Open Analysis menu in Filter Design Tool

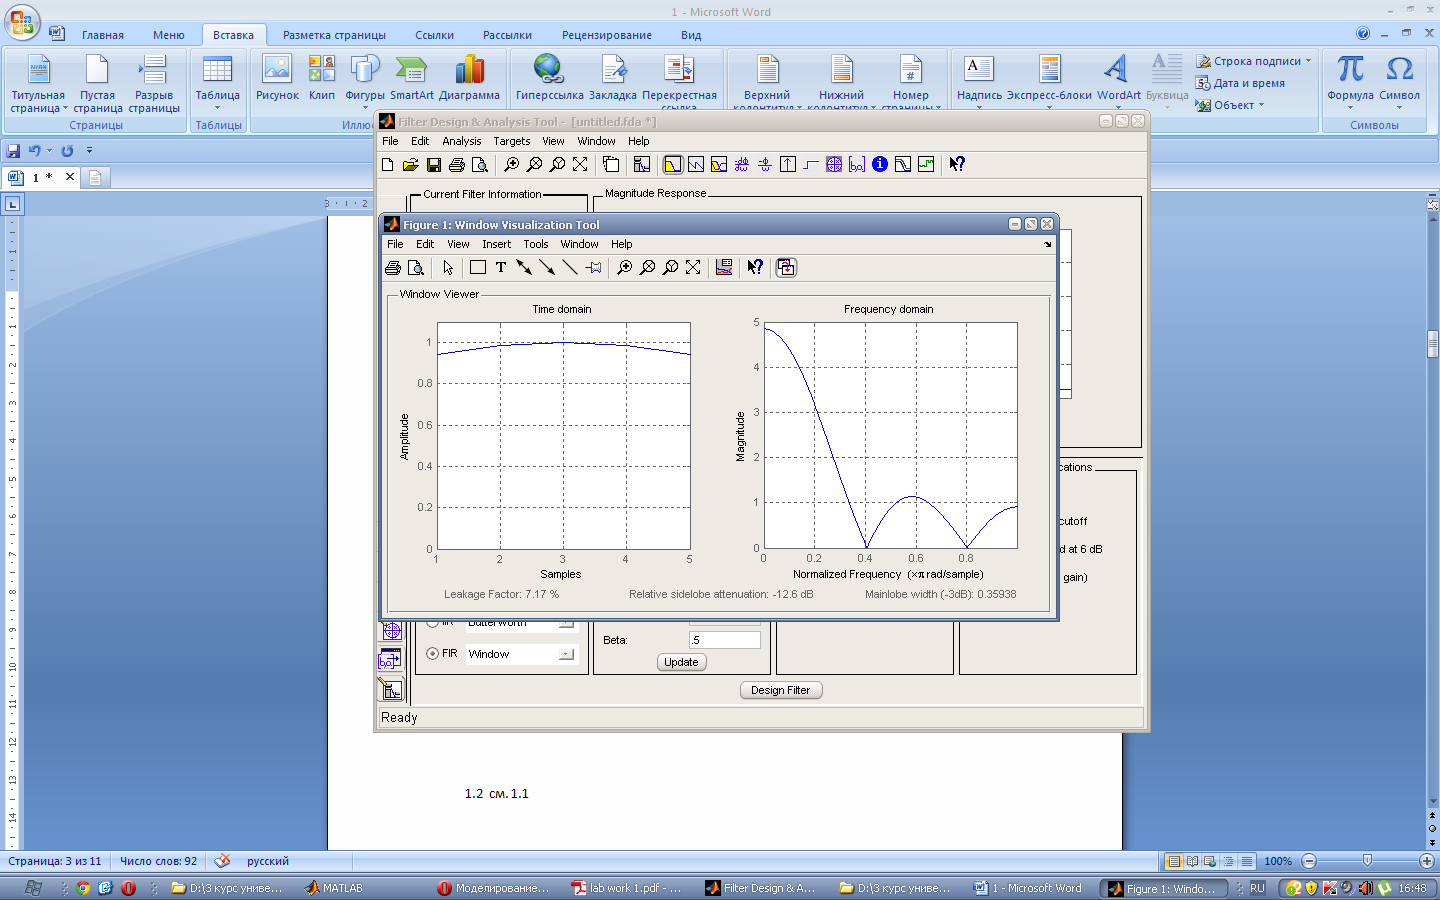pos(462,141)
